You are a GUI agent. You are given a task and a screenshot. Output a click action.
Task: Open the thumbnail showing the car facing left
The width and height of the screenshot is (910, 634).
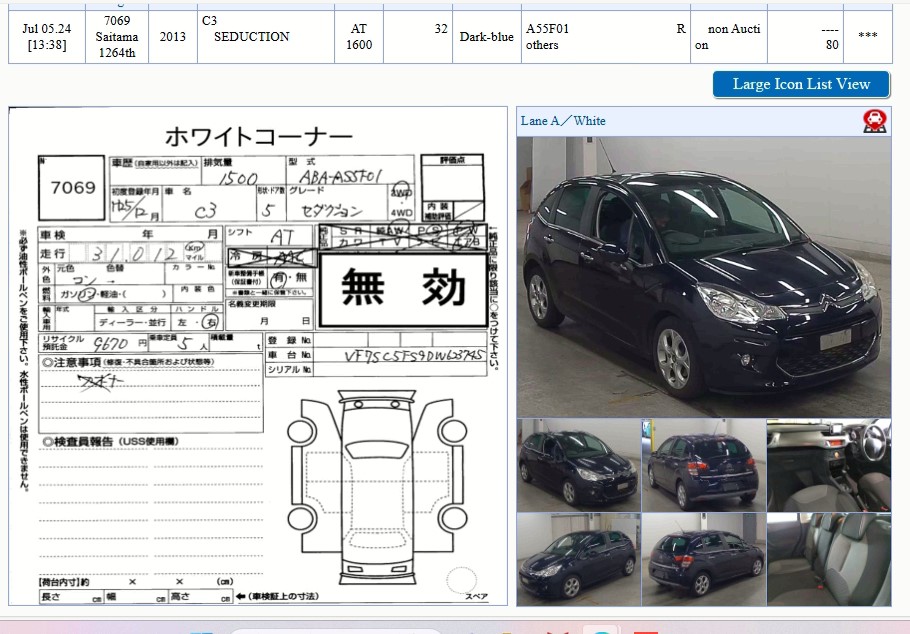(x=579, y=560)
